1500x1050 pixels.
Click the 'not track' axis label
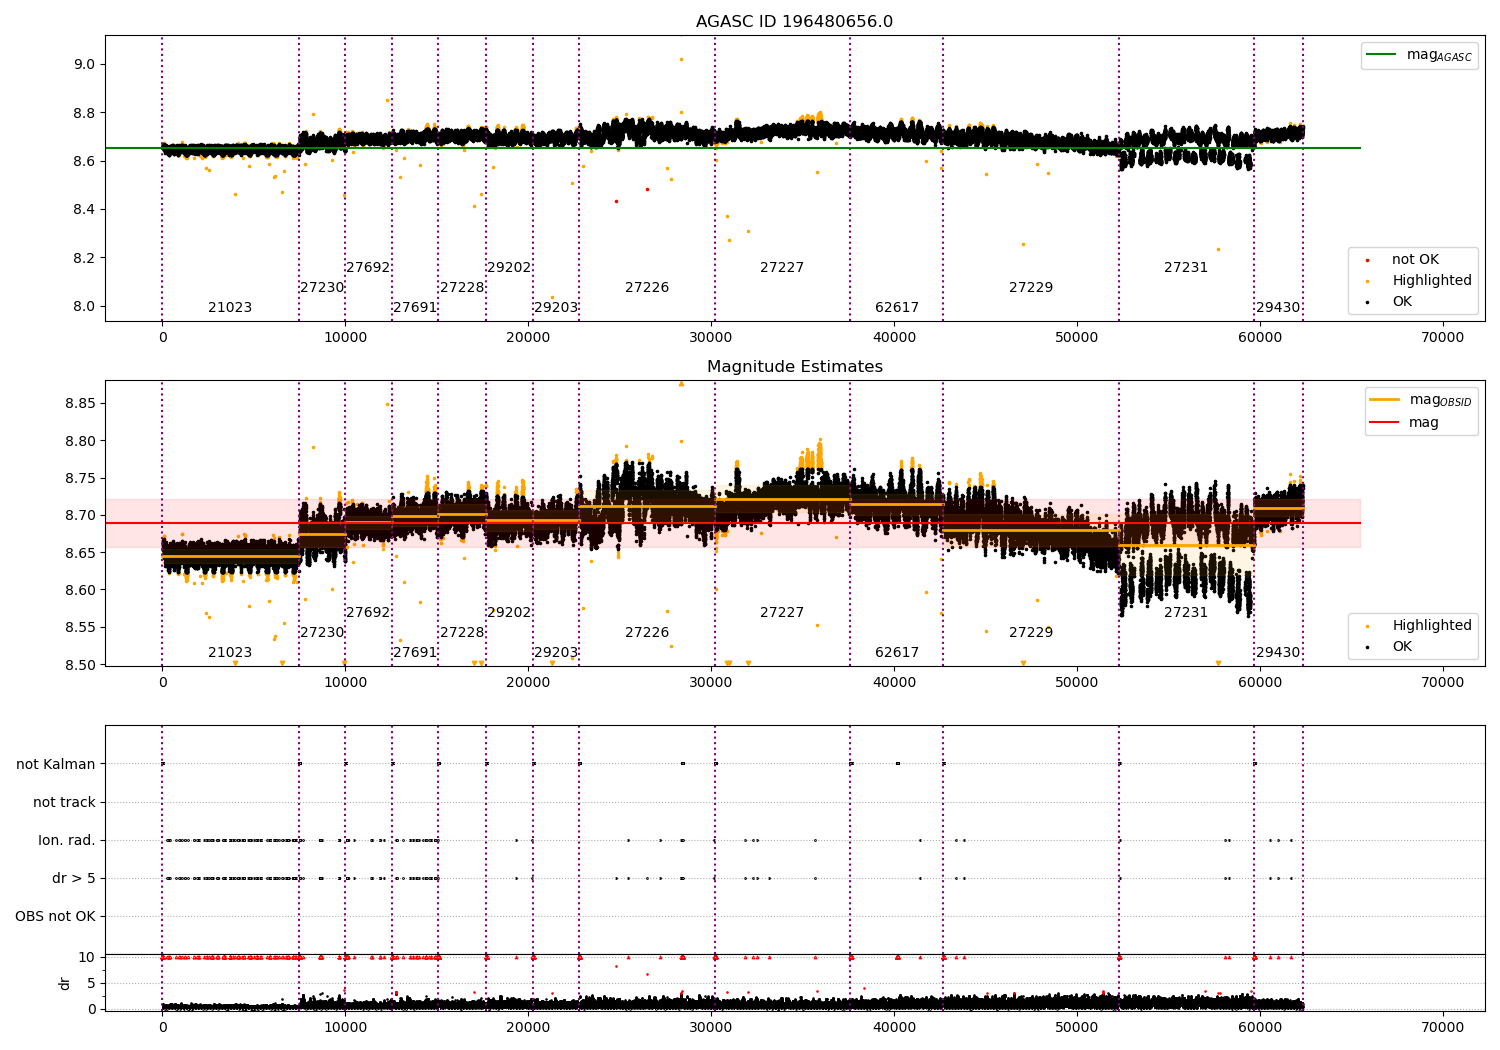tap(64, 803)
